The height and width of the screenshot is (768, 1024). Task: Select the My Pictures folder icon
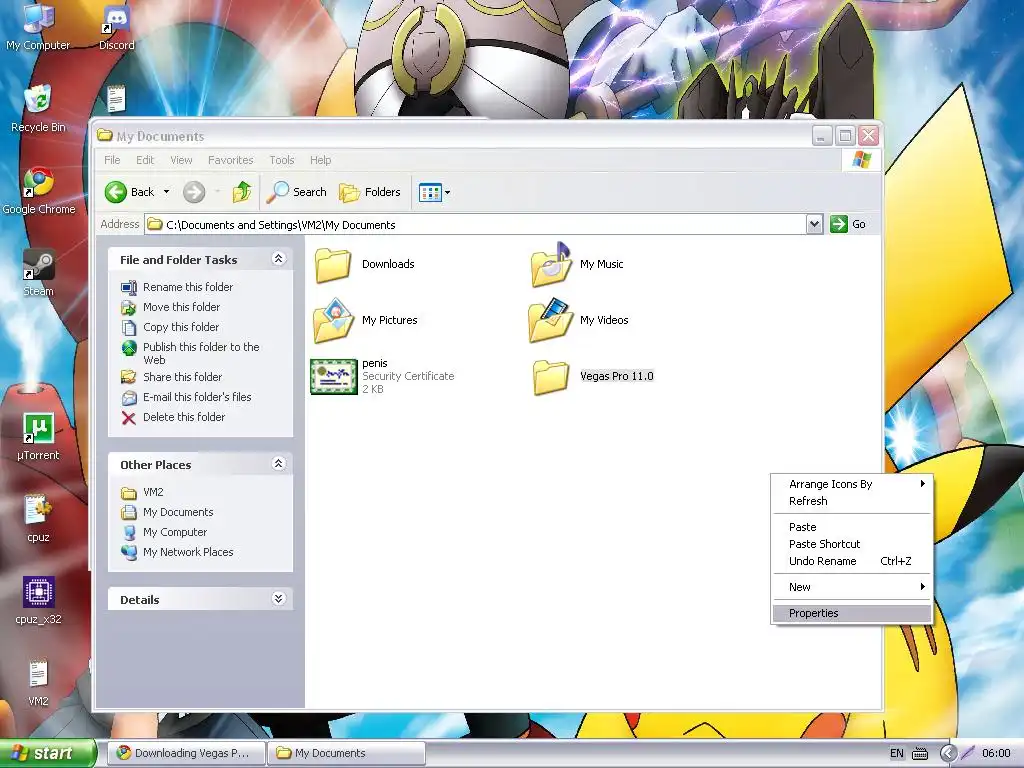point(333,320)
